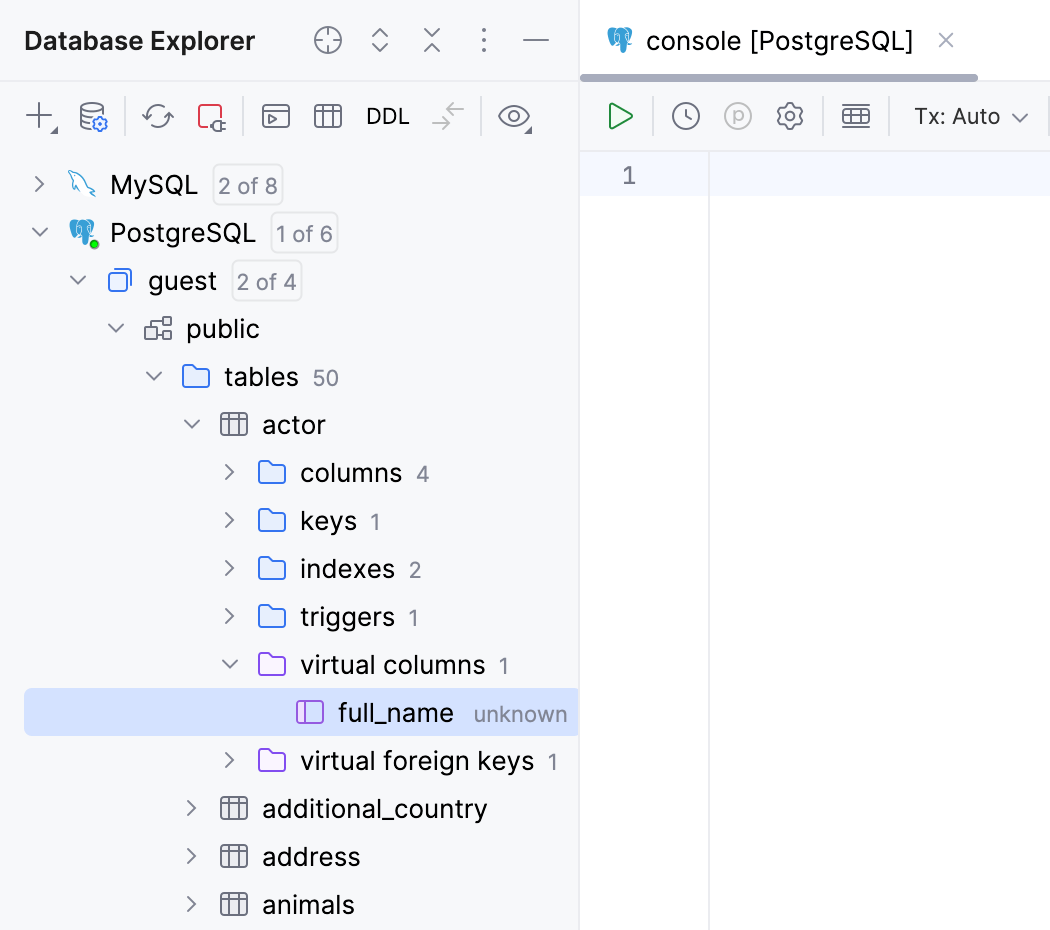Open the eye-shaped view options icon
The image size is (1050, 930).
point(514,116)
